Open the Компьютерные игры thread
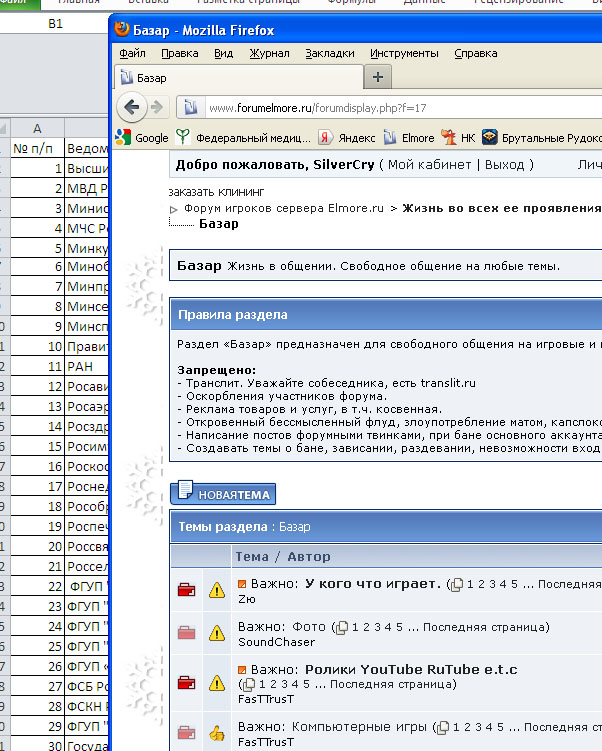This screenshot has width=602, height=751. point(359,727)
